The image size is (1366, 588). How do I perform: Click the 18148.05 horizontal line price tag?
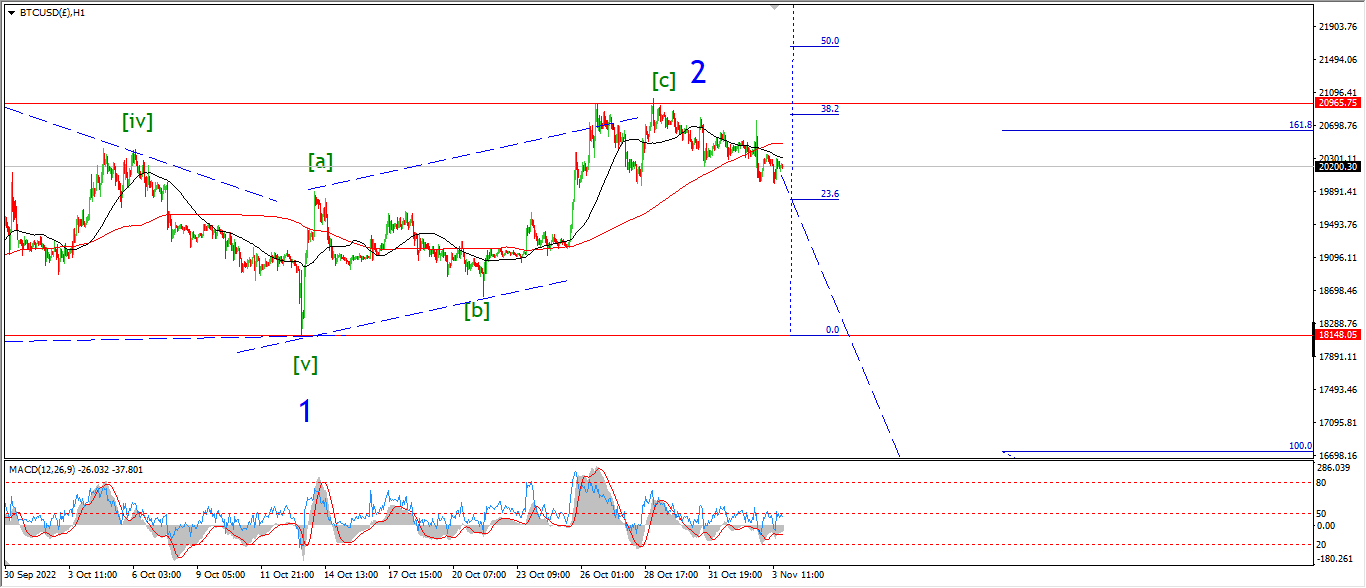coord(1338,336)
